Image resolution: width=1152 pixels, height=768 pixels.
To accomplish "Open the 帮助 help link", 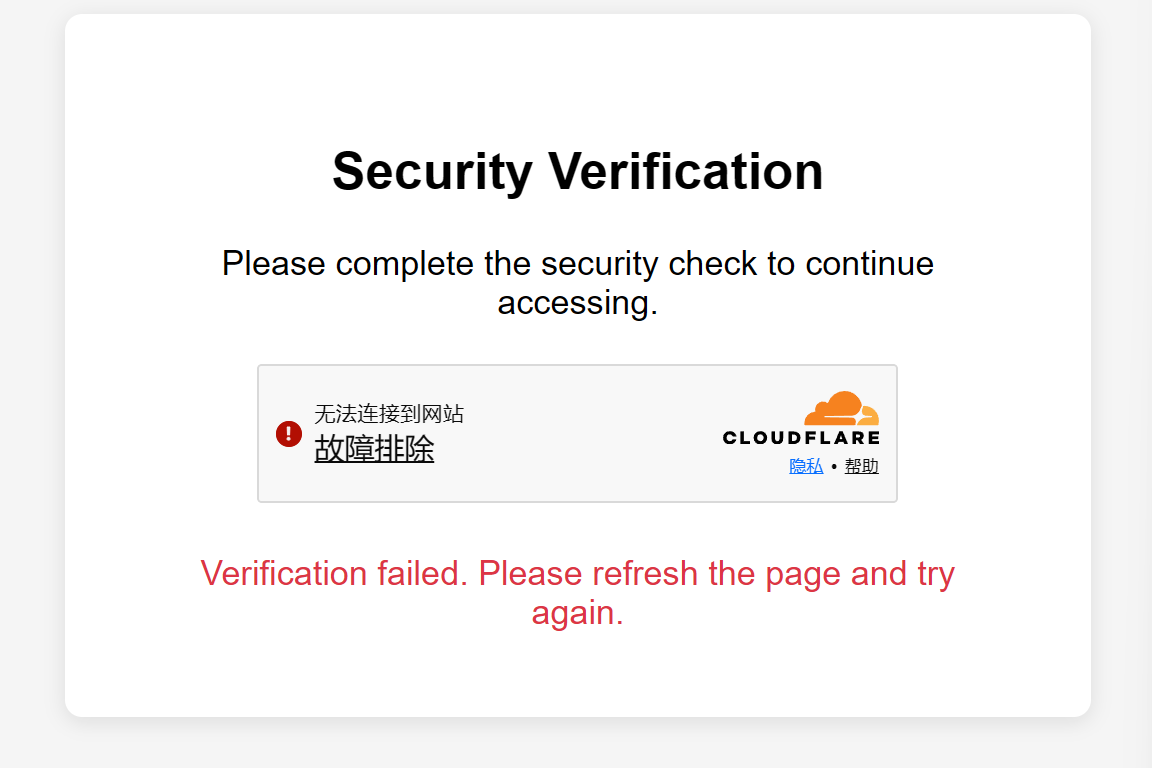I will click(x=861, y=466).
